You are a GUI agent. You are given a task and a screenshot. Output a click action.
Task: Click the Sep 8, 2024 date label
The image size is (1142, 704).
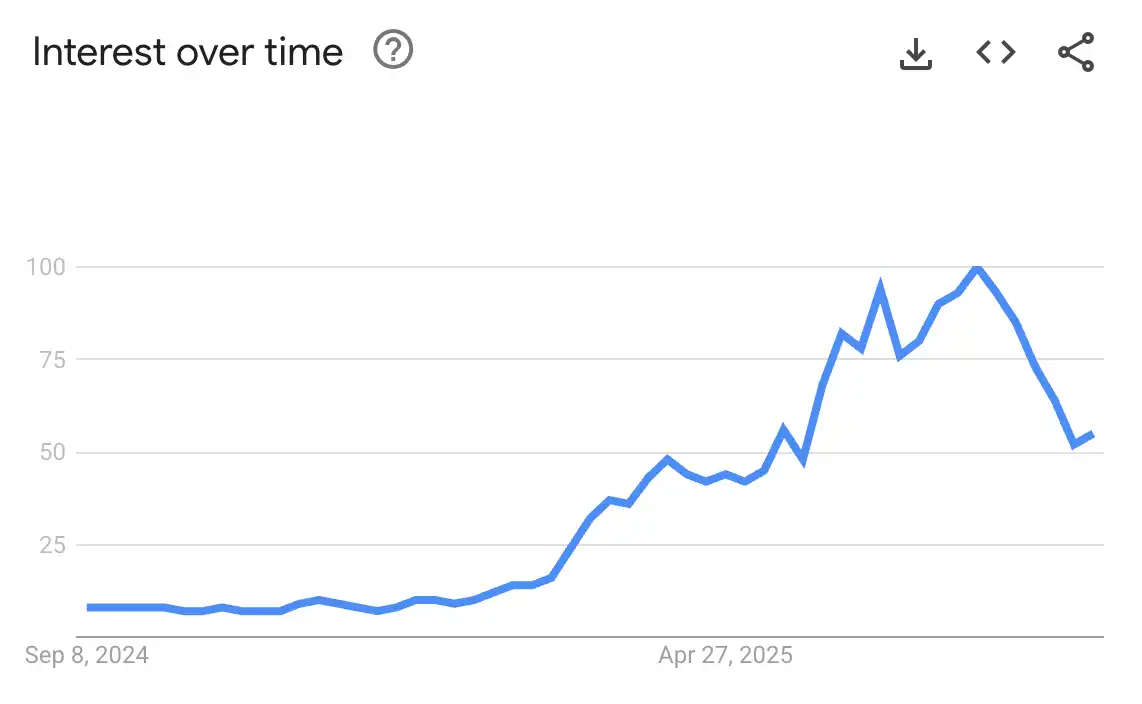[x=87, y=656]
